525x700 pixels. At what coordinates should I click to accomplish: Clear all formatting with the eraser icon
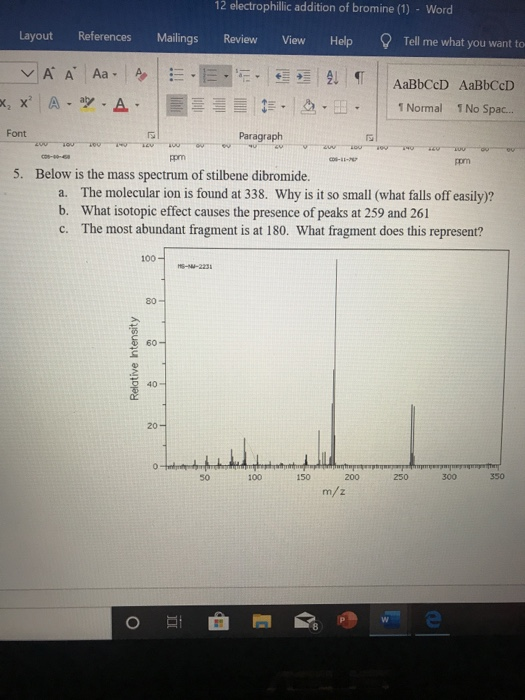click(x=141, y=74)
